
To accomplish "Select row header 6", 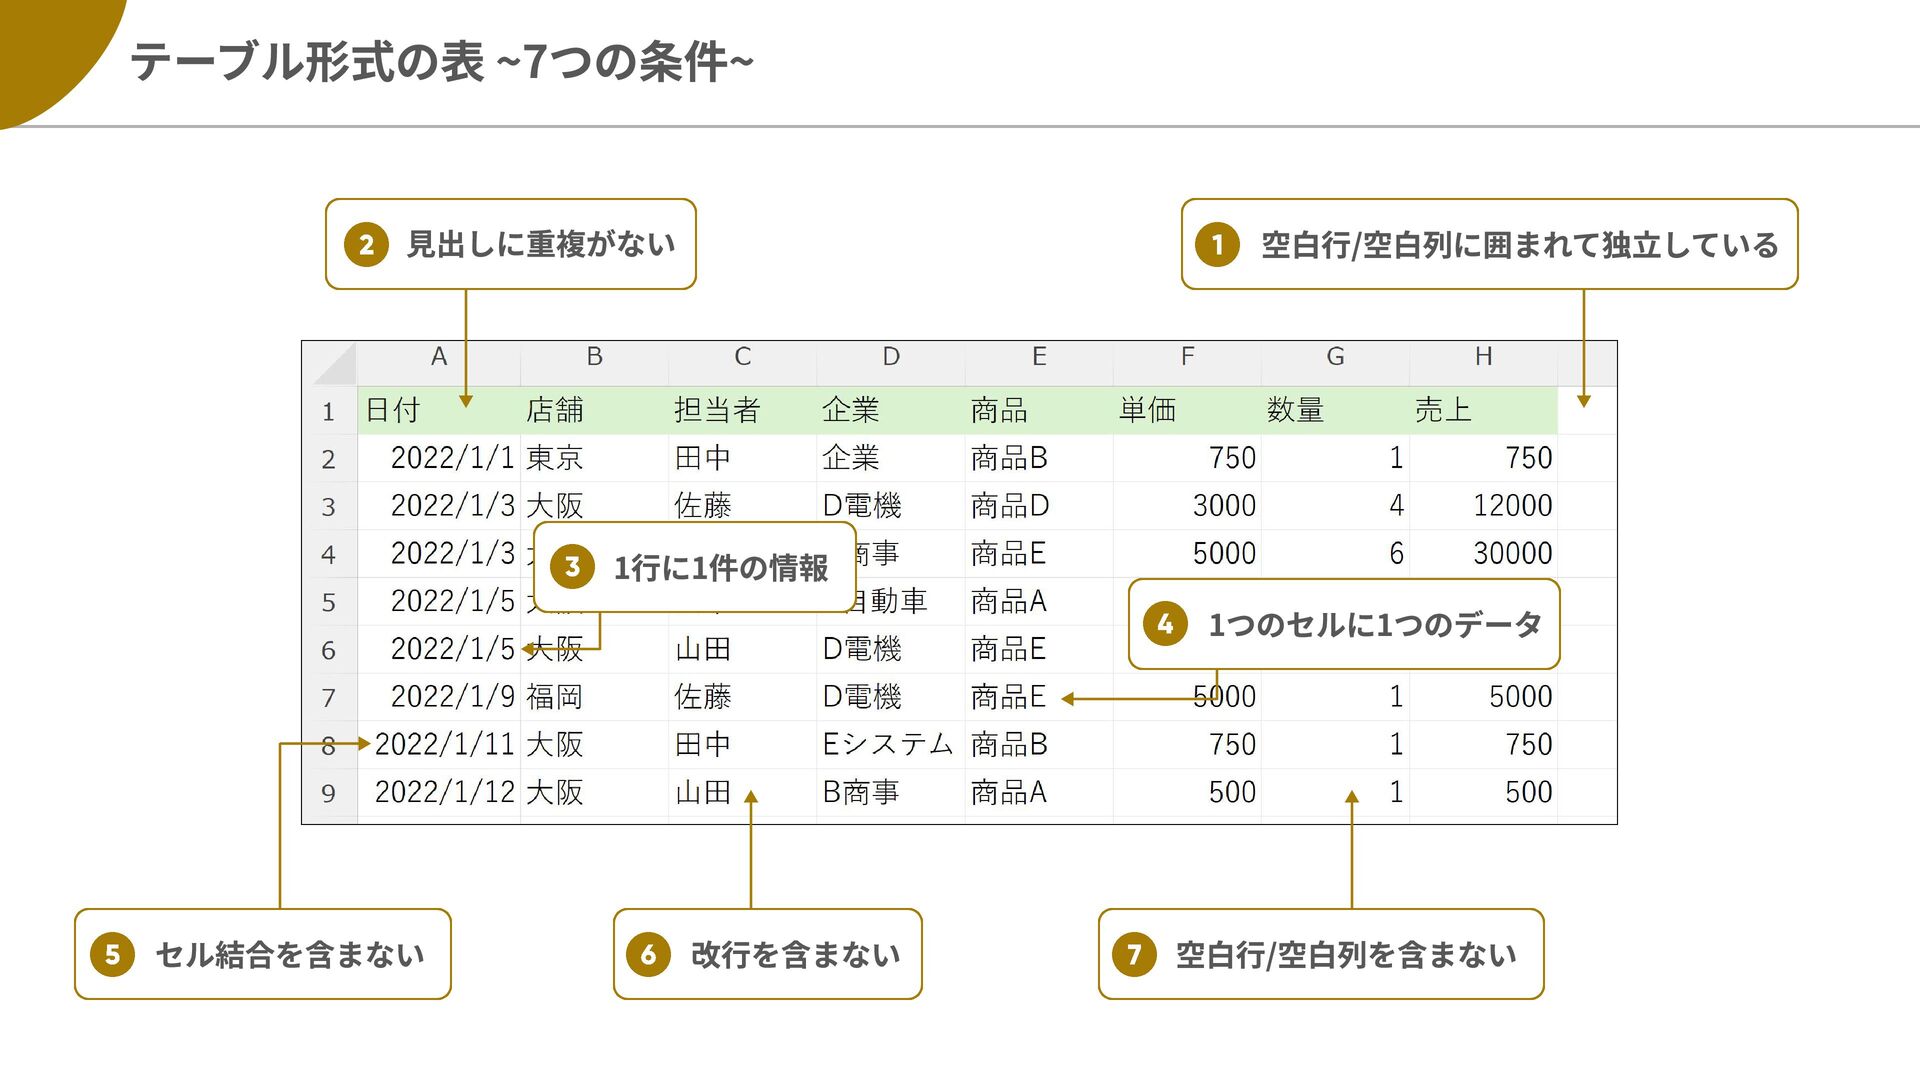I will click(329, 651).
